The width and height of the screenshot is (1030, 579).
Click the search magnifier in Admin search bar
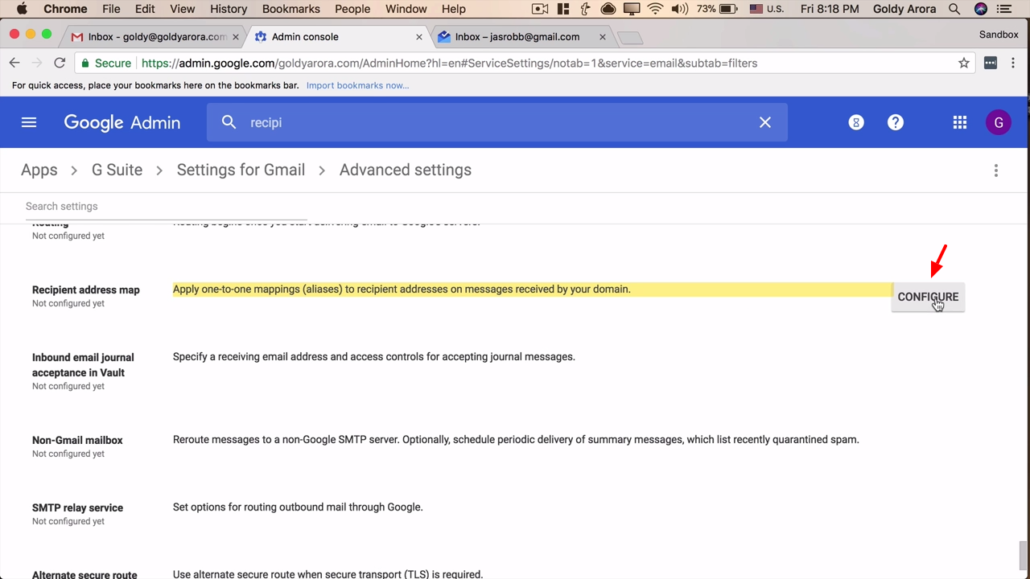click(x=229, y=122)
